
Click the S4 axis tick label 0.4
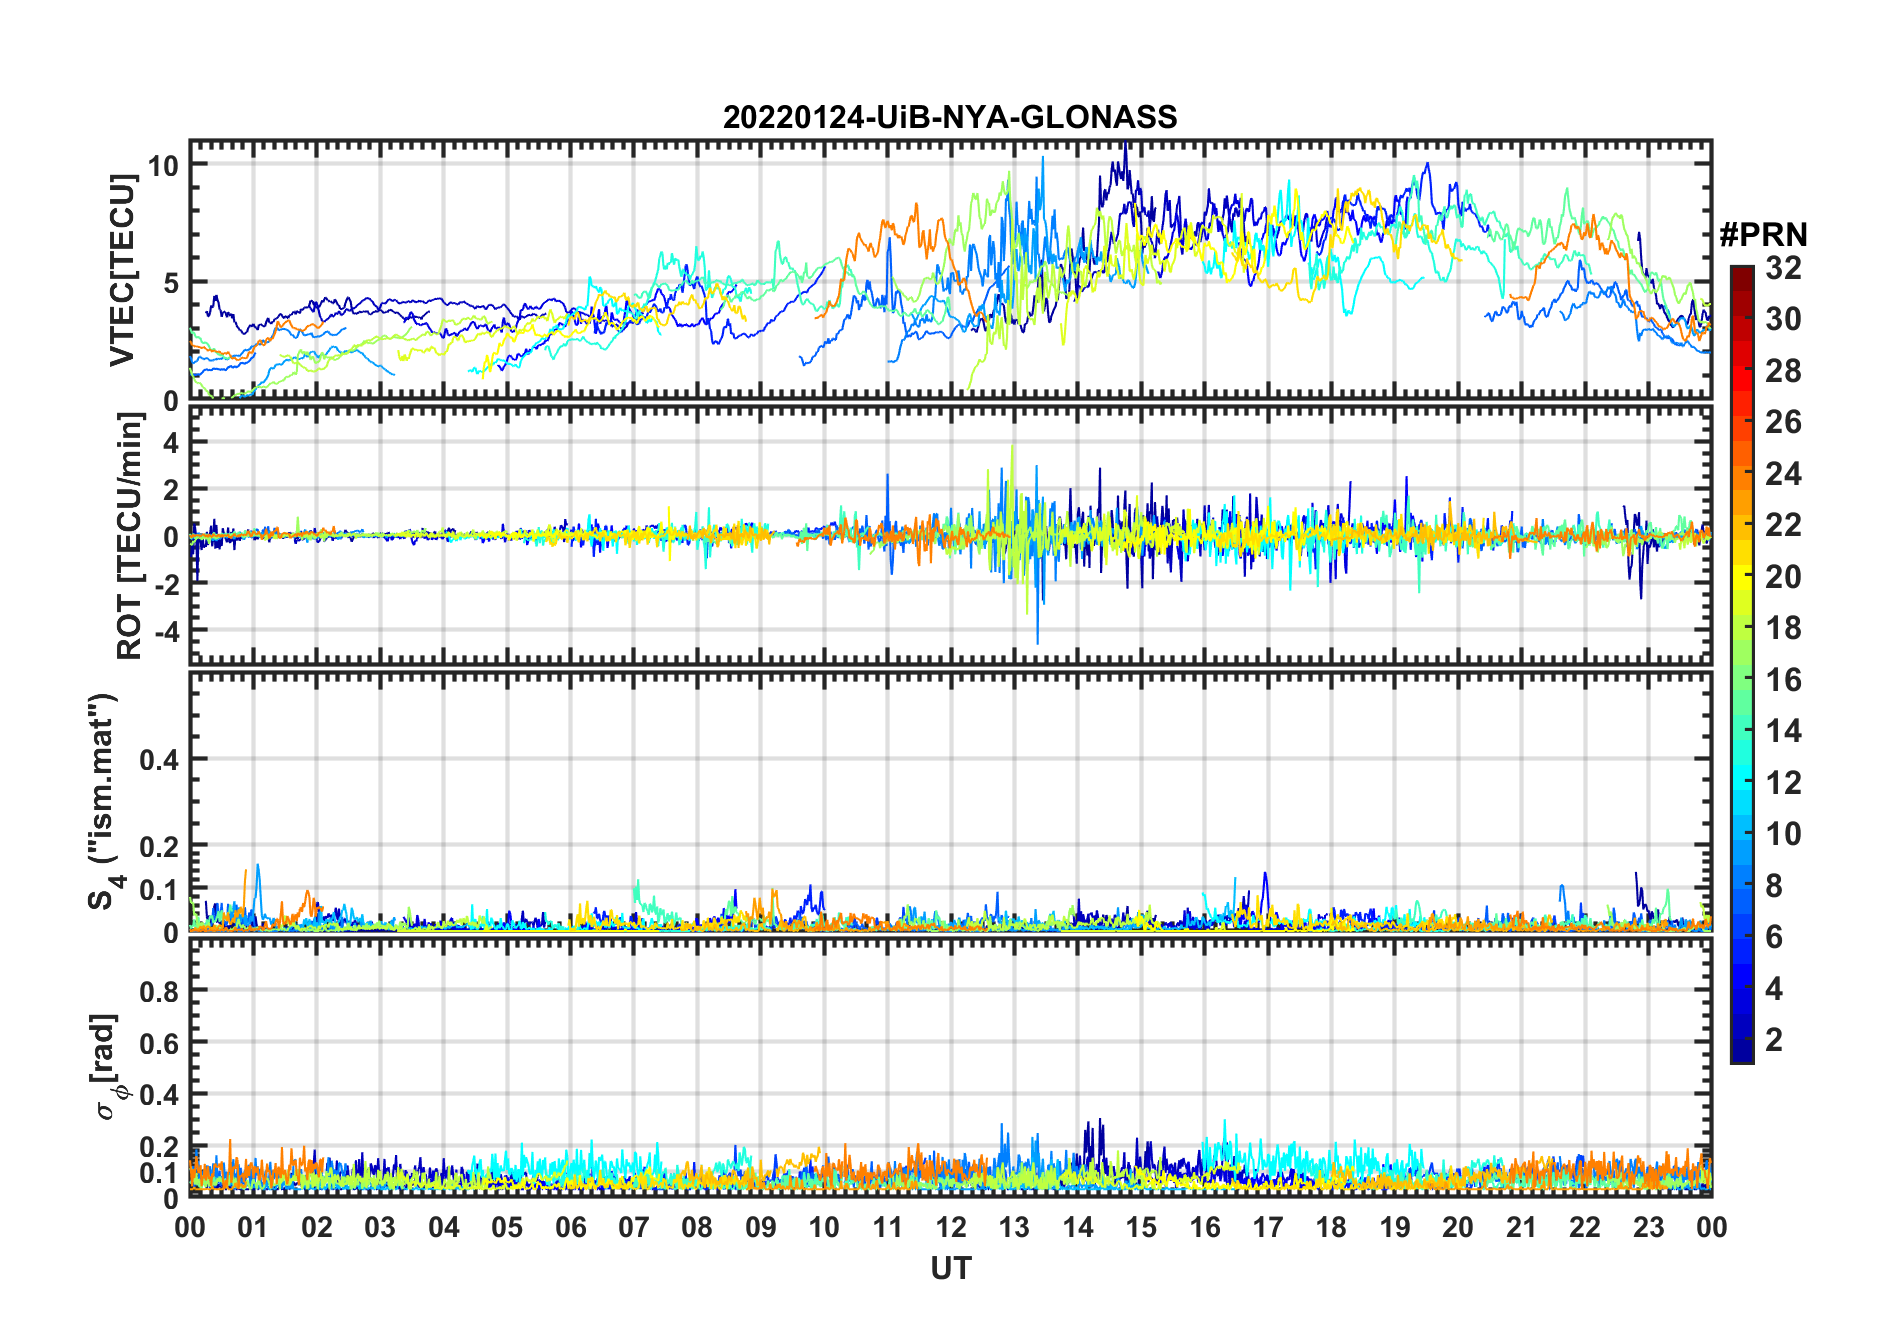pos(159,760)
